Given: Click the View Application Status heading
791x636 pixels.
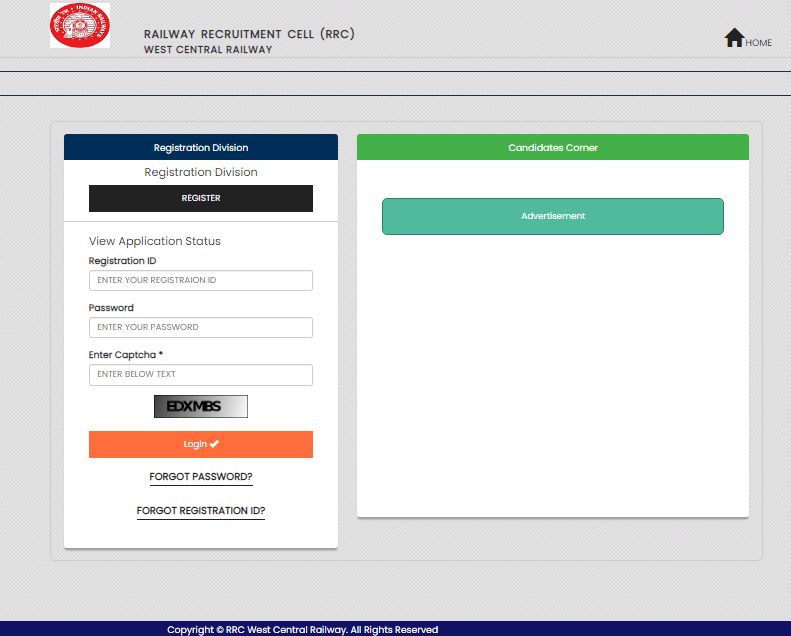Looking at the screenshot, I should [x=155, y=241].
